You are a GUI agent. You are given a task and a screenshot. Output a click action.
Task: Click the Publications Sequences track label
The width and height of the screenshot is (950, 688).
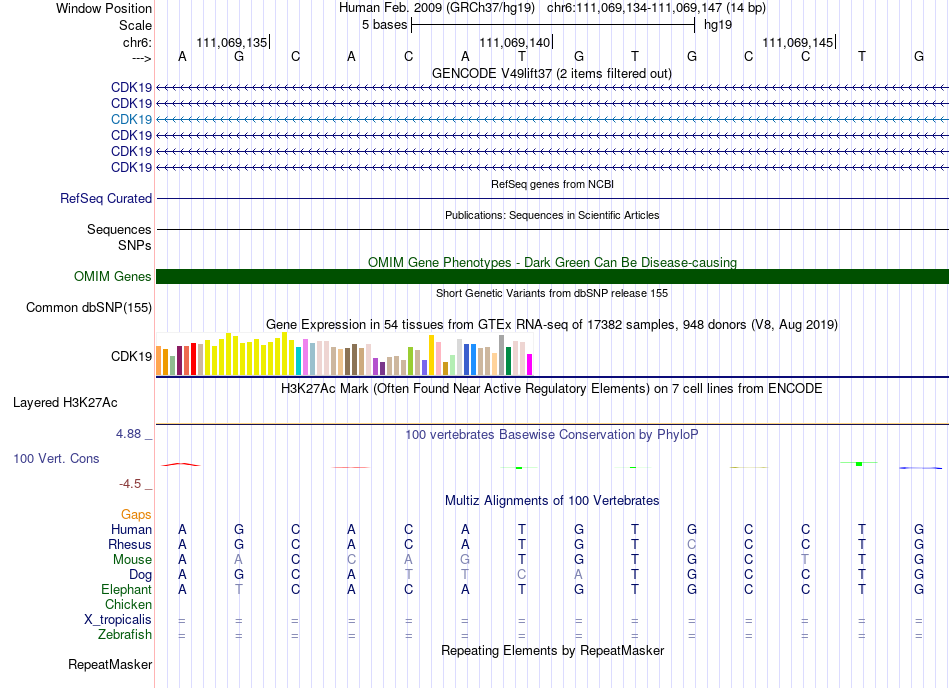tap(119, 230)
